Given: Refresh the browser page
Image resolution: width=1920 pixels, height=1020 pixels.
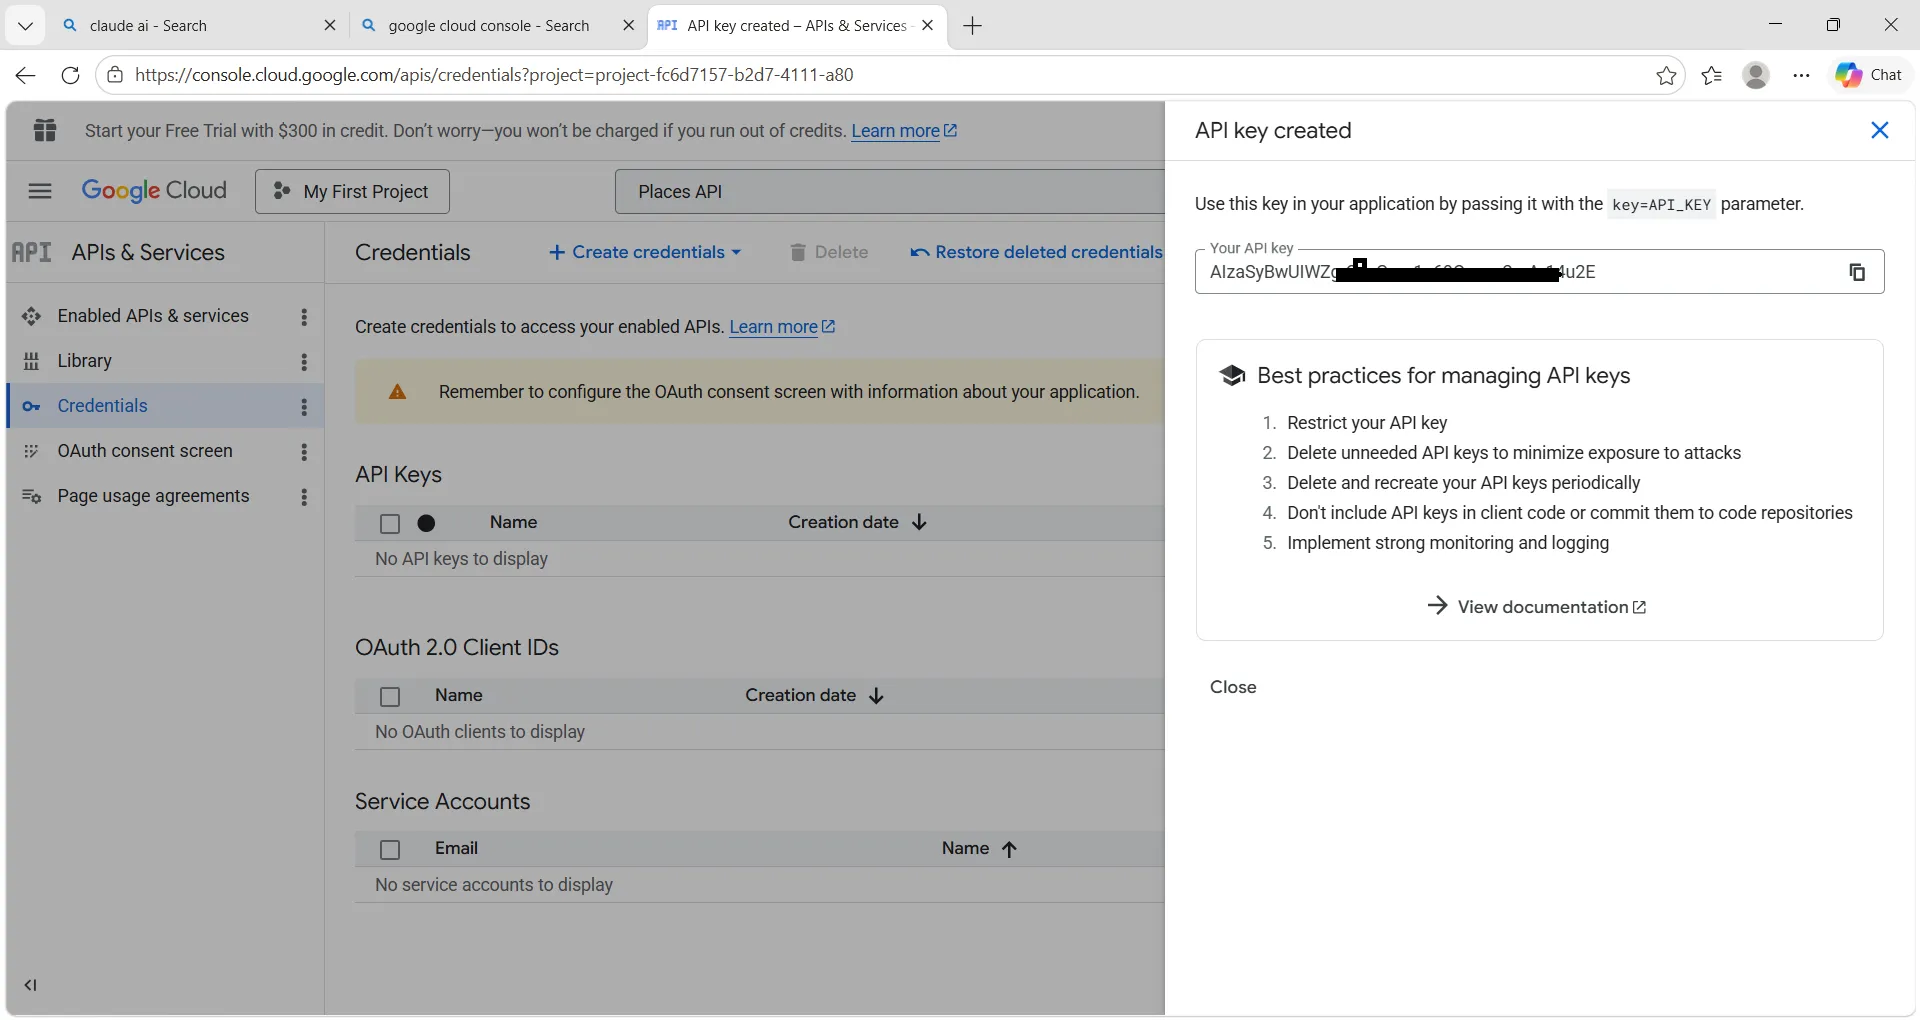Looking at the screenshot, I should [70, 75].
